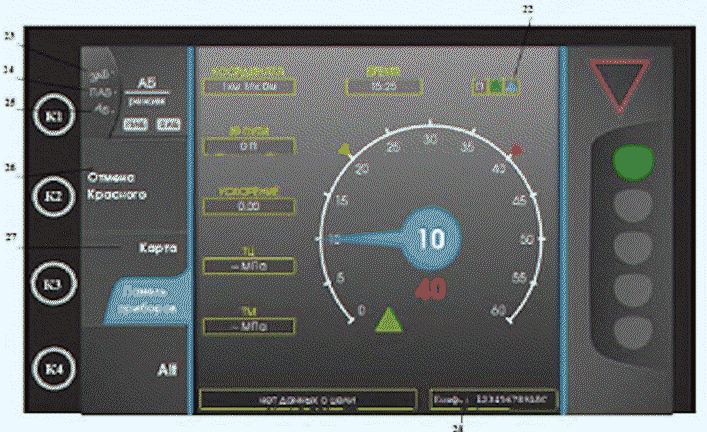Click the 0 mark on the speedometer

[361, 310]
